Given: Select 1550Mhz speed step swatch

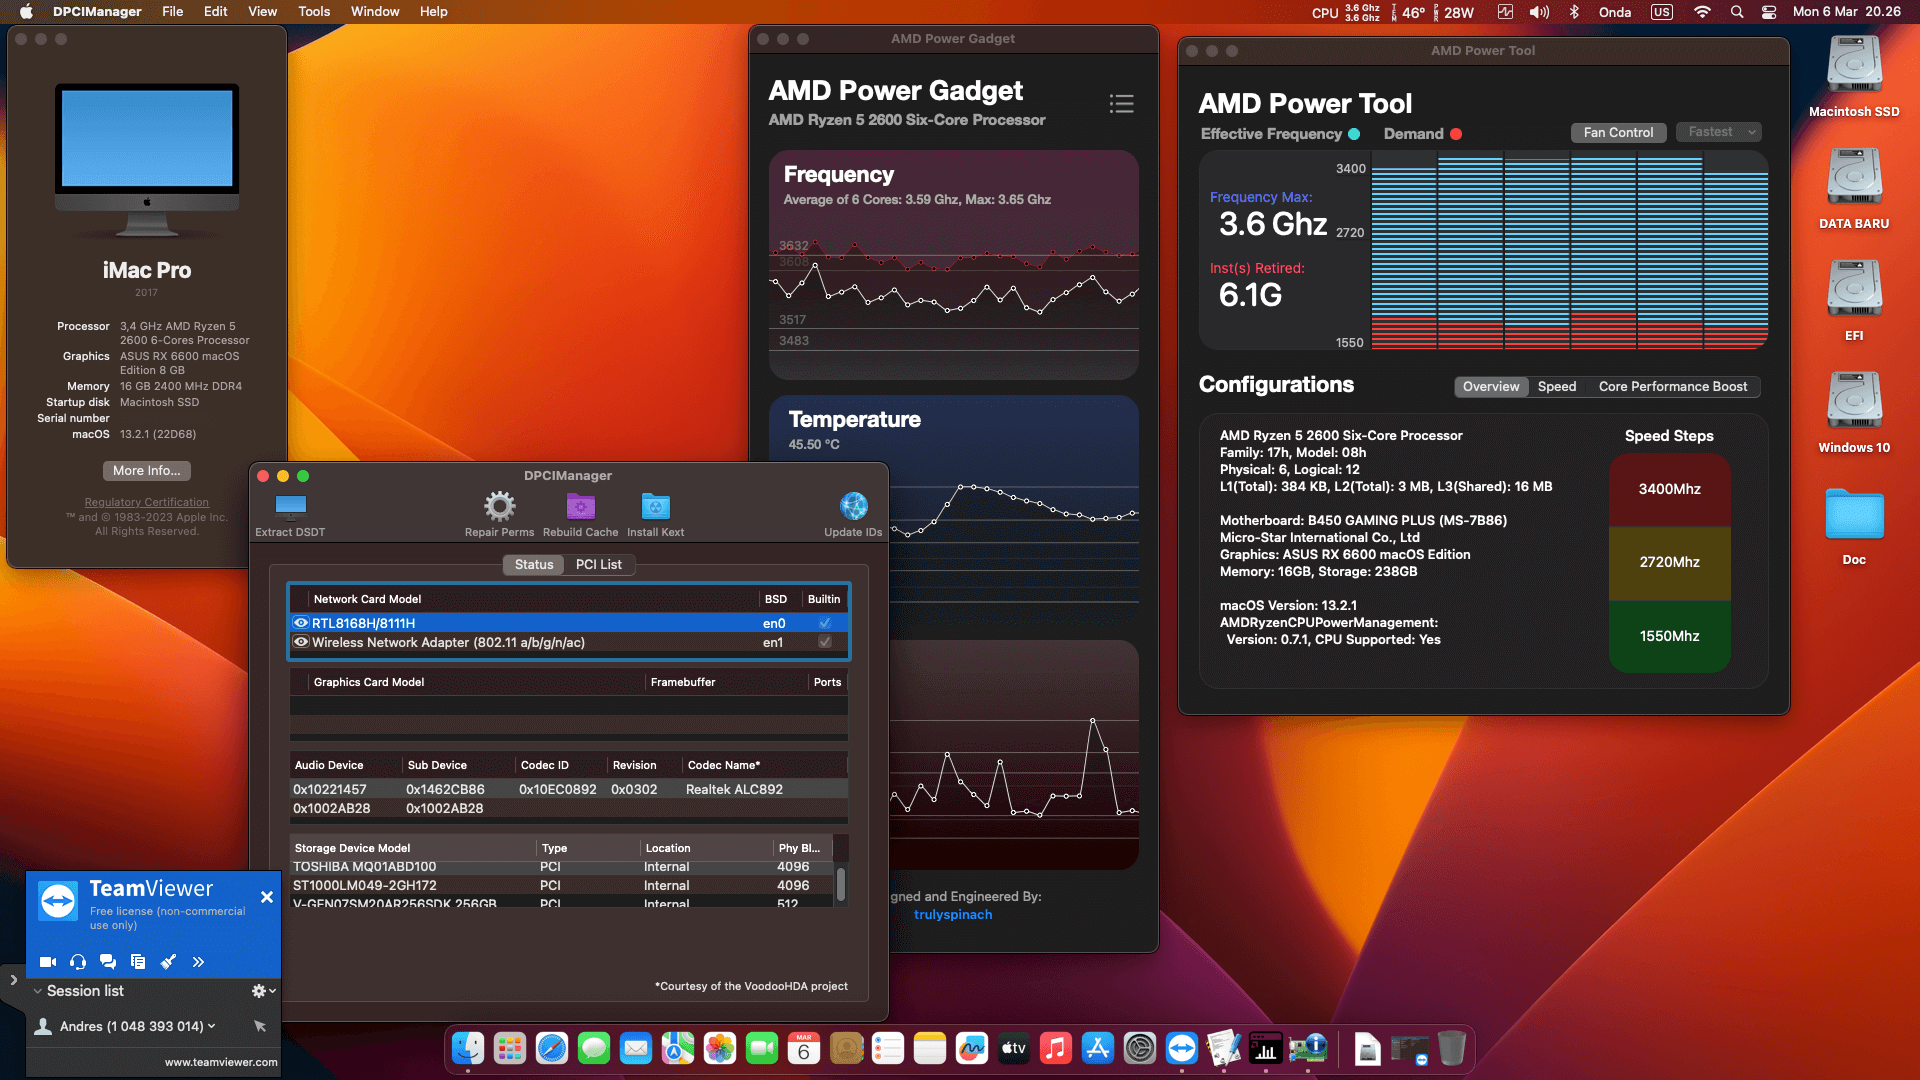Looking at the screenshot, I should point(1669,636).
